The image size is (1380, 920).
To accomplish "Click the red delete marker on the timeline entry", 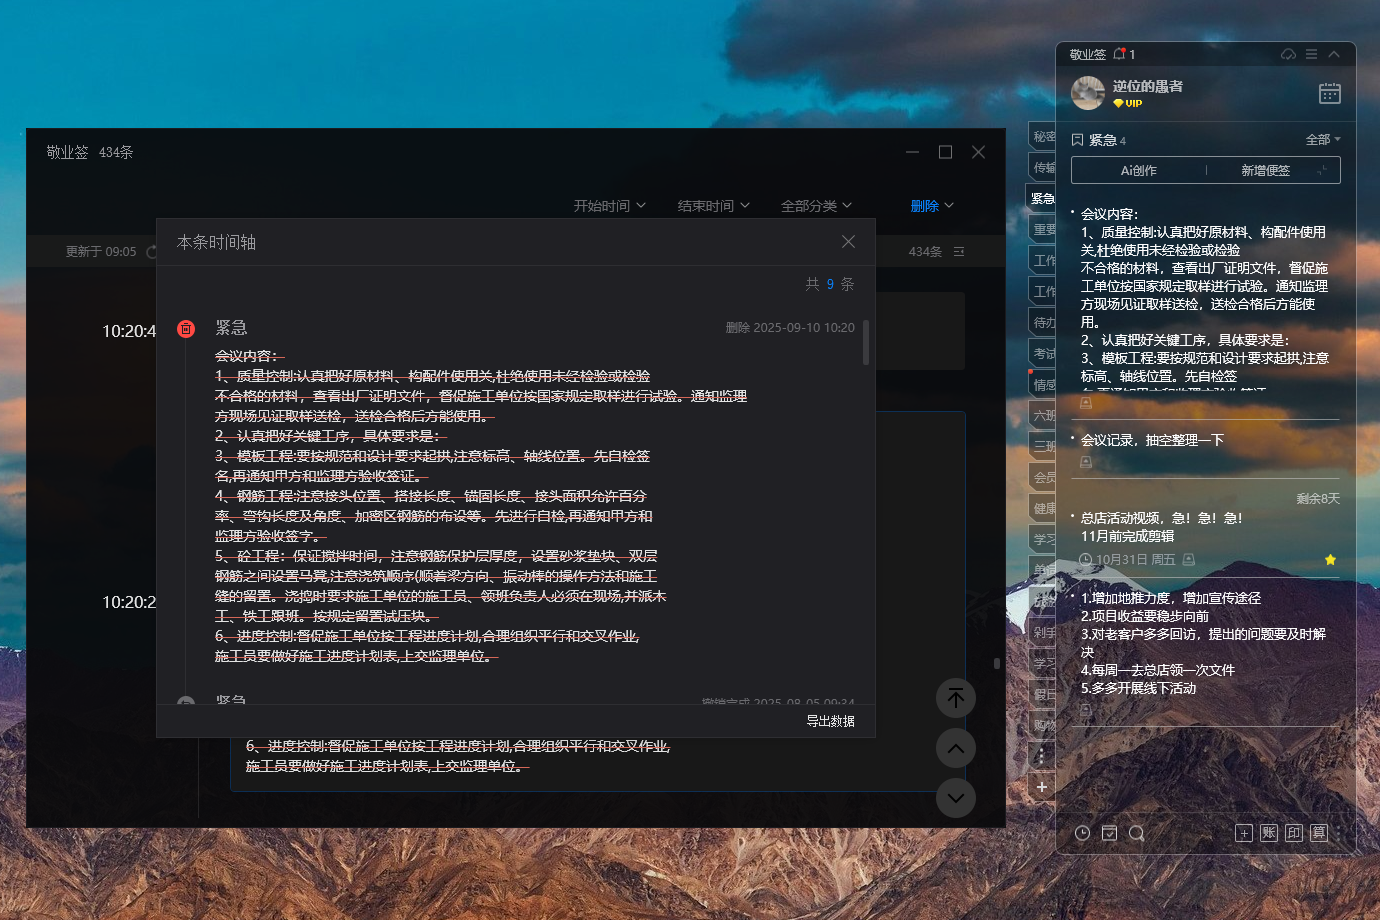I will [186, 329].
